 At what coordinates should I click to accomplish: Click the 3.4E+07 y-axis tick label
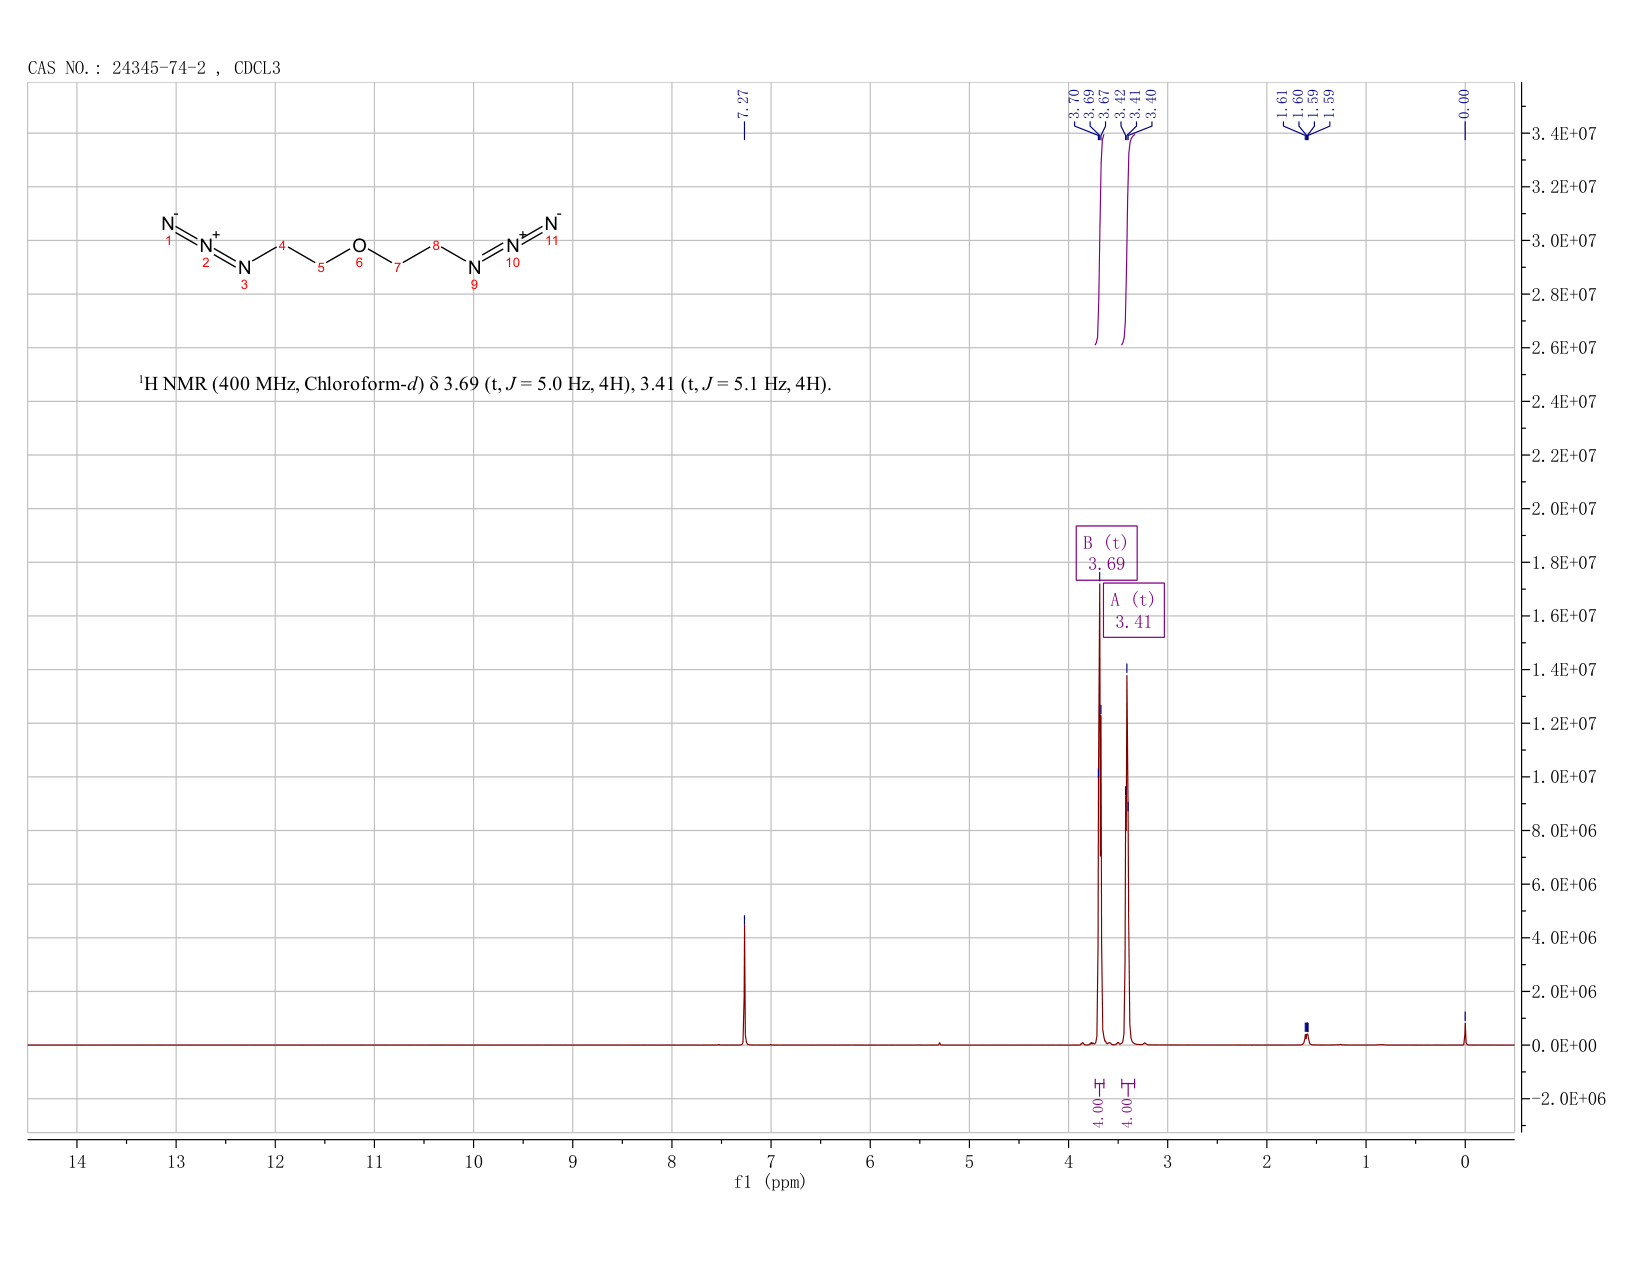click(1563, 134)
